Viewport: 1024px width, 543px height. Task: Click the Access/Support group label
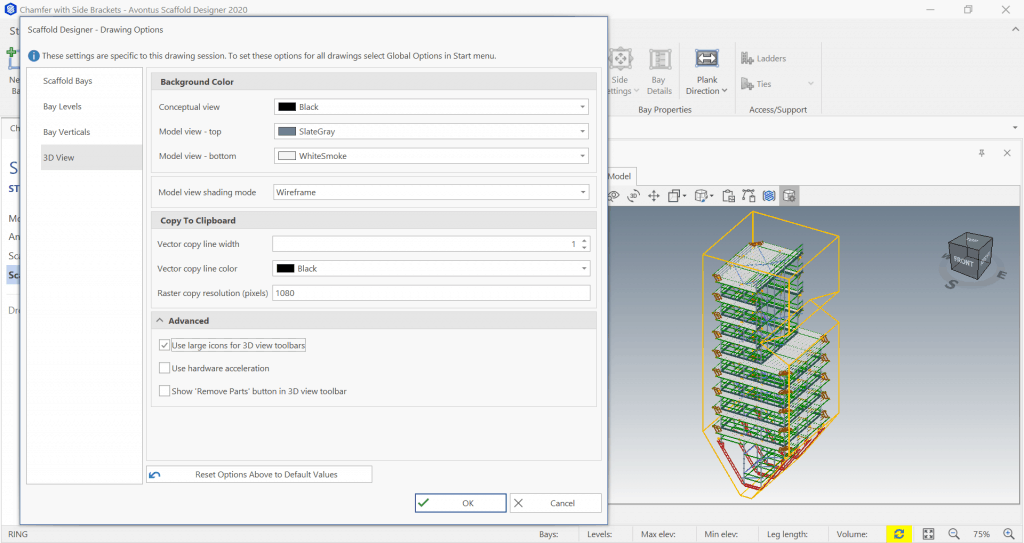778,110
